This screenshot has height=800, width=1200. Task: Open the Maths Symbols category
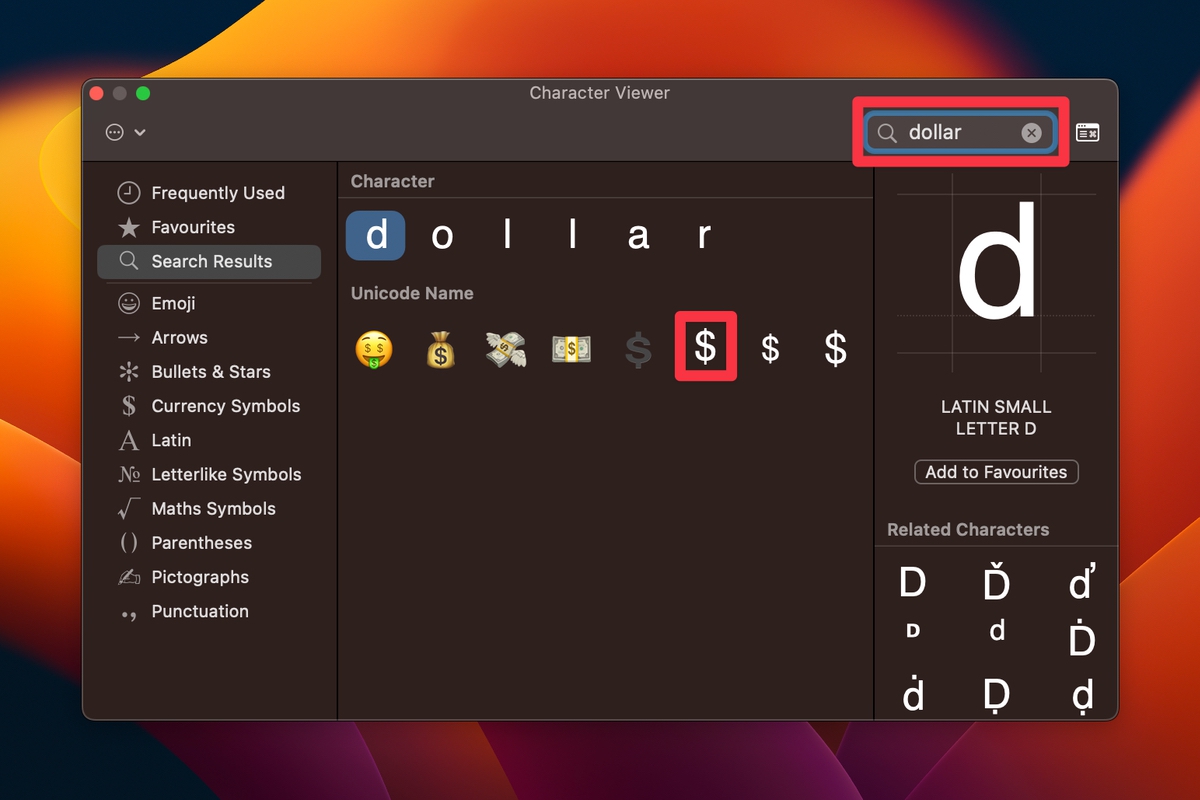coord(210,508)
